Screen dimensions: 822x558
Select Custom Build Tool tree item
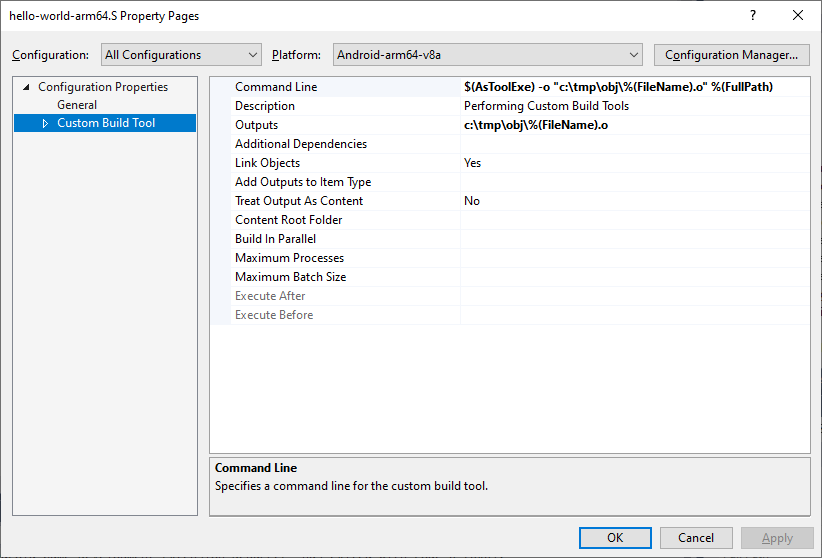tap(106, 124)
